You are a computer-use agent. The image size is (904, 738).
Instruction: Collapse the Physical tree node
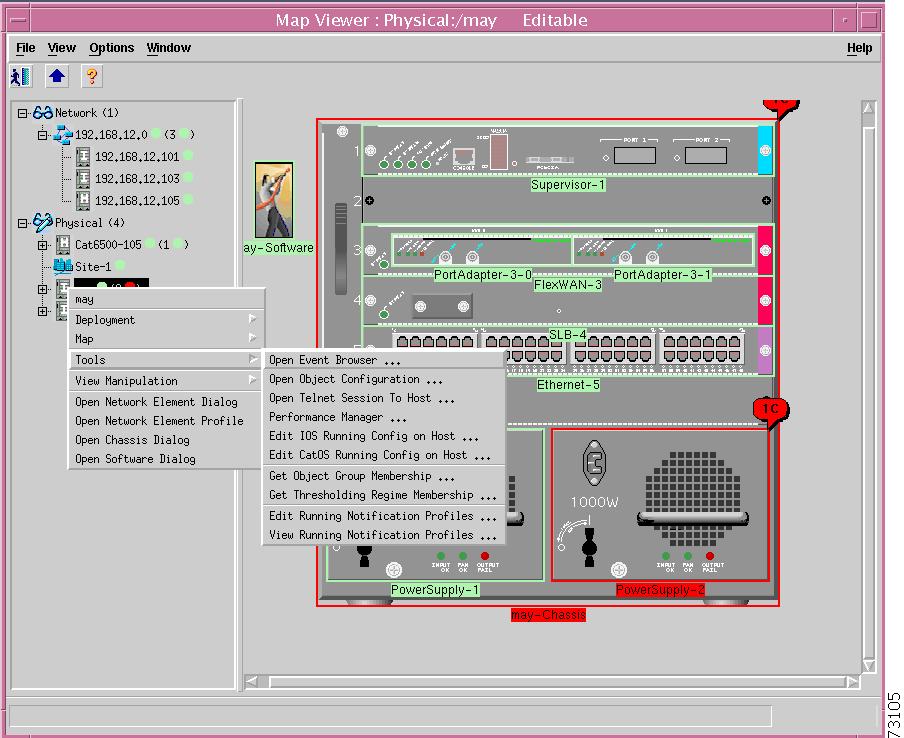[x=22, y=223]
